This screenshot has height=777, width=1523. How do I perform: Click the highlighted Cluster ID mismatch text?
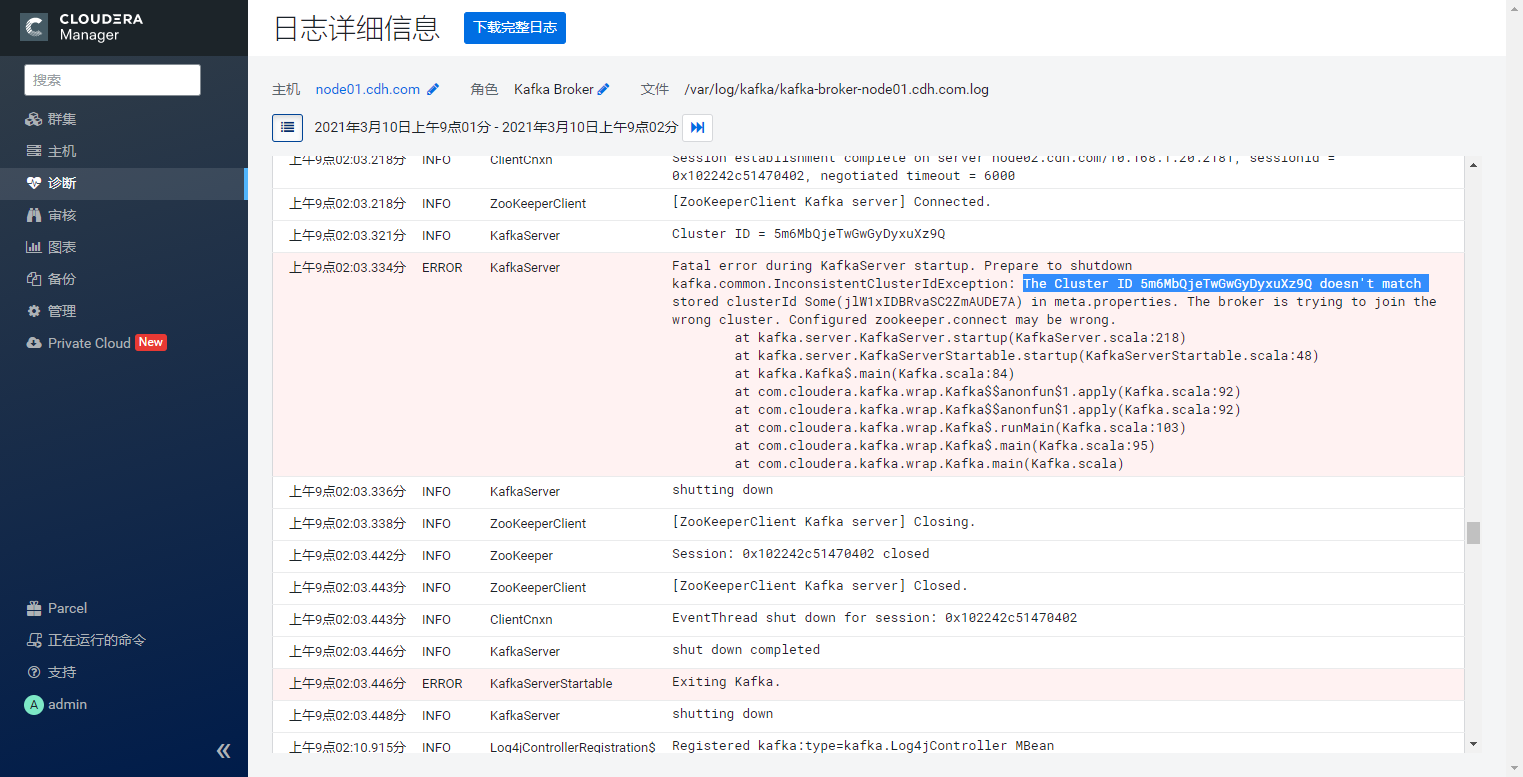pos(1225,284)
